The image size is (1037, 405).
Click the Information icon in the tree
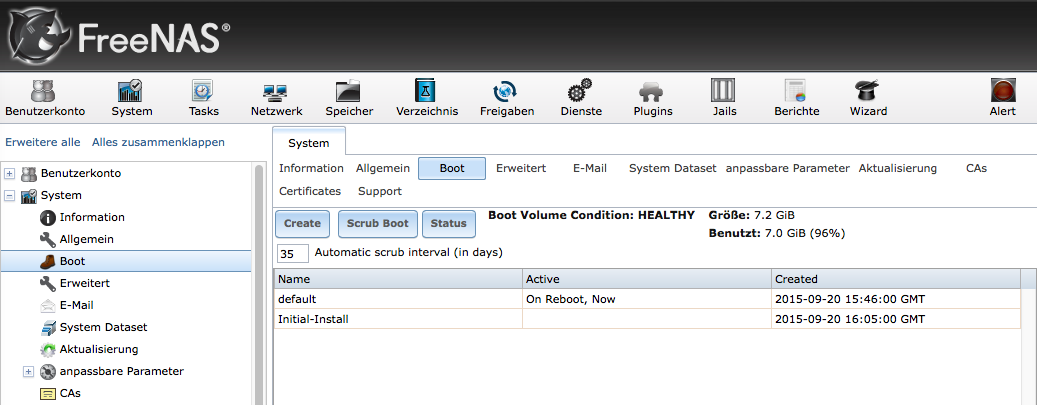pyautogui.click(x=48, y=217)
